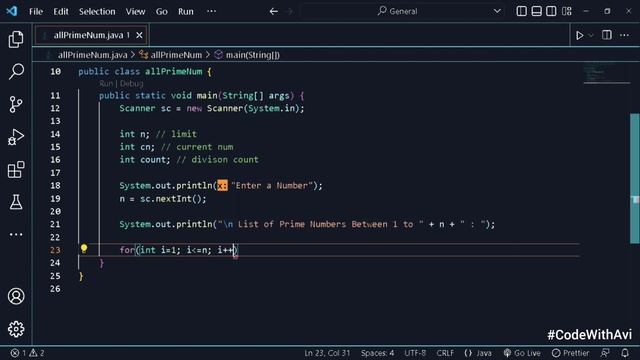640x360 pixels.
Task: Open notifications bell in status bar
Action: tap(625, 353)
